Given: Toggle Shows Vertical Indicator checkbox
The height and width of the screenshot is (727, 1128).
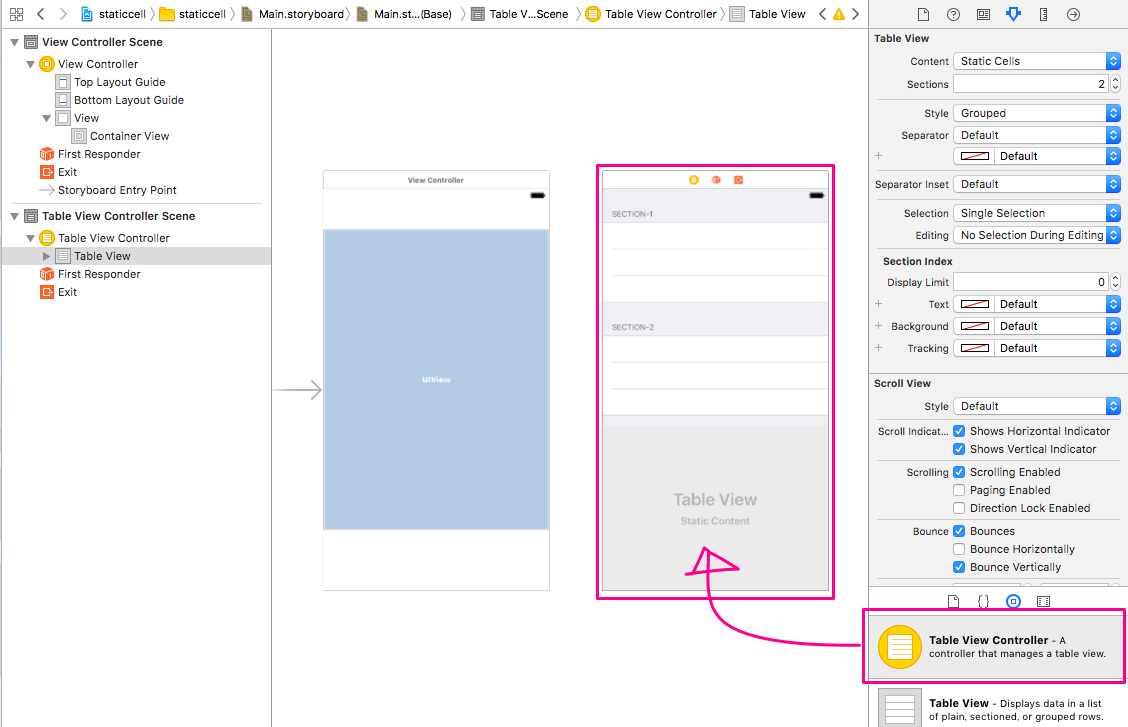Looking at the screenshot, I should (x=959, y=449).
